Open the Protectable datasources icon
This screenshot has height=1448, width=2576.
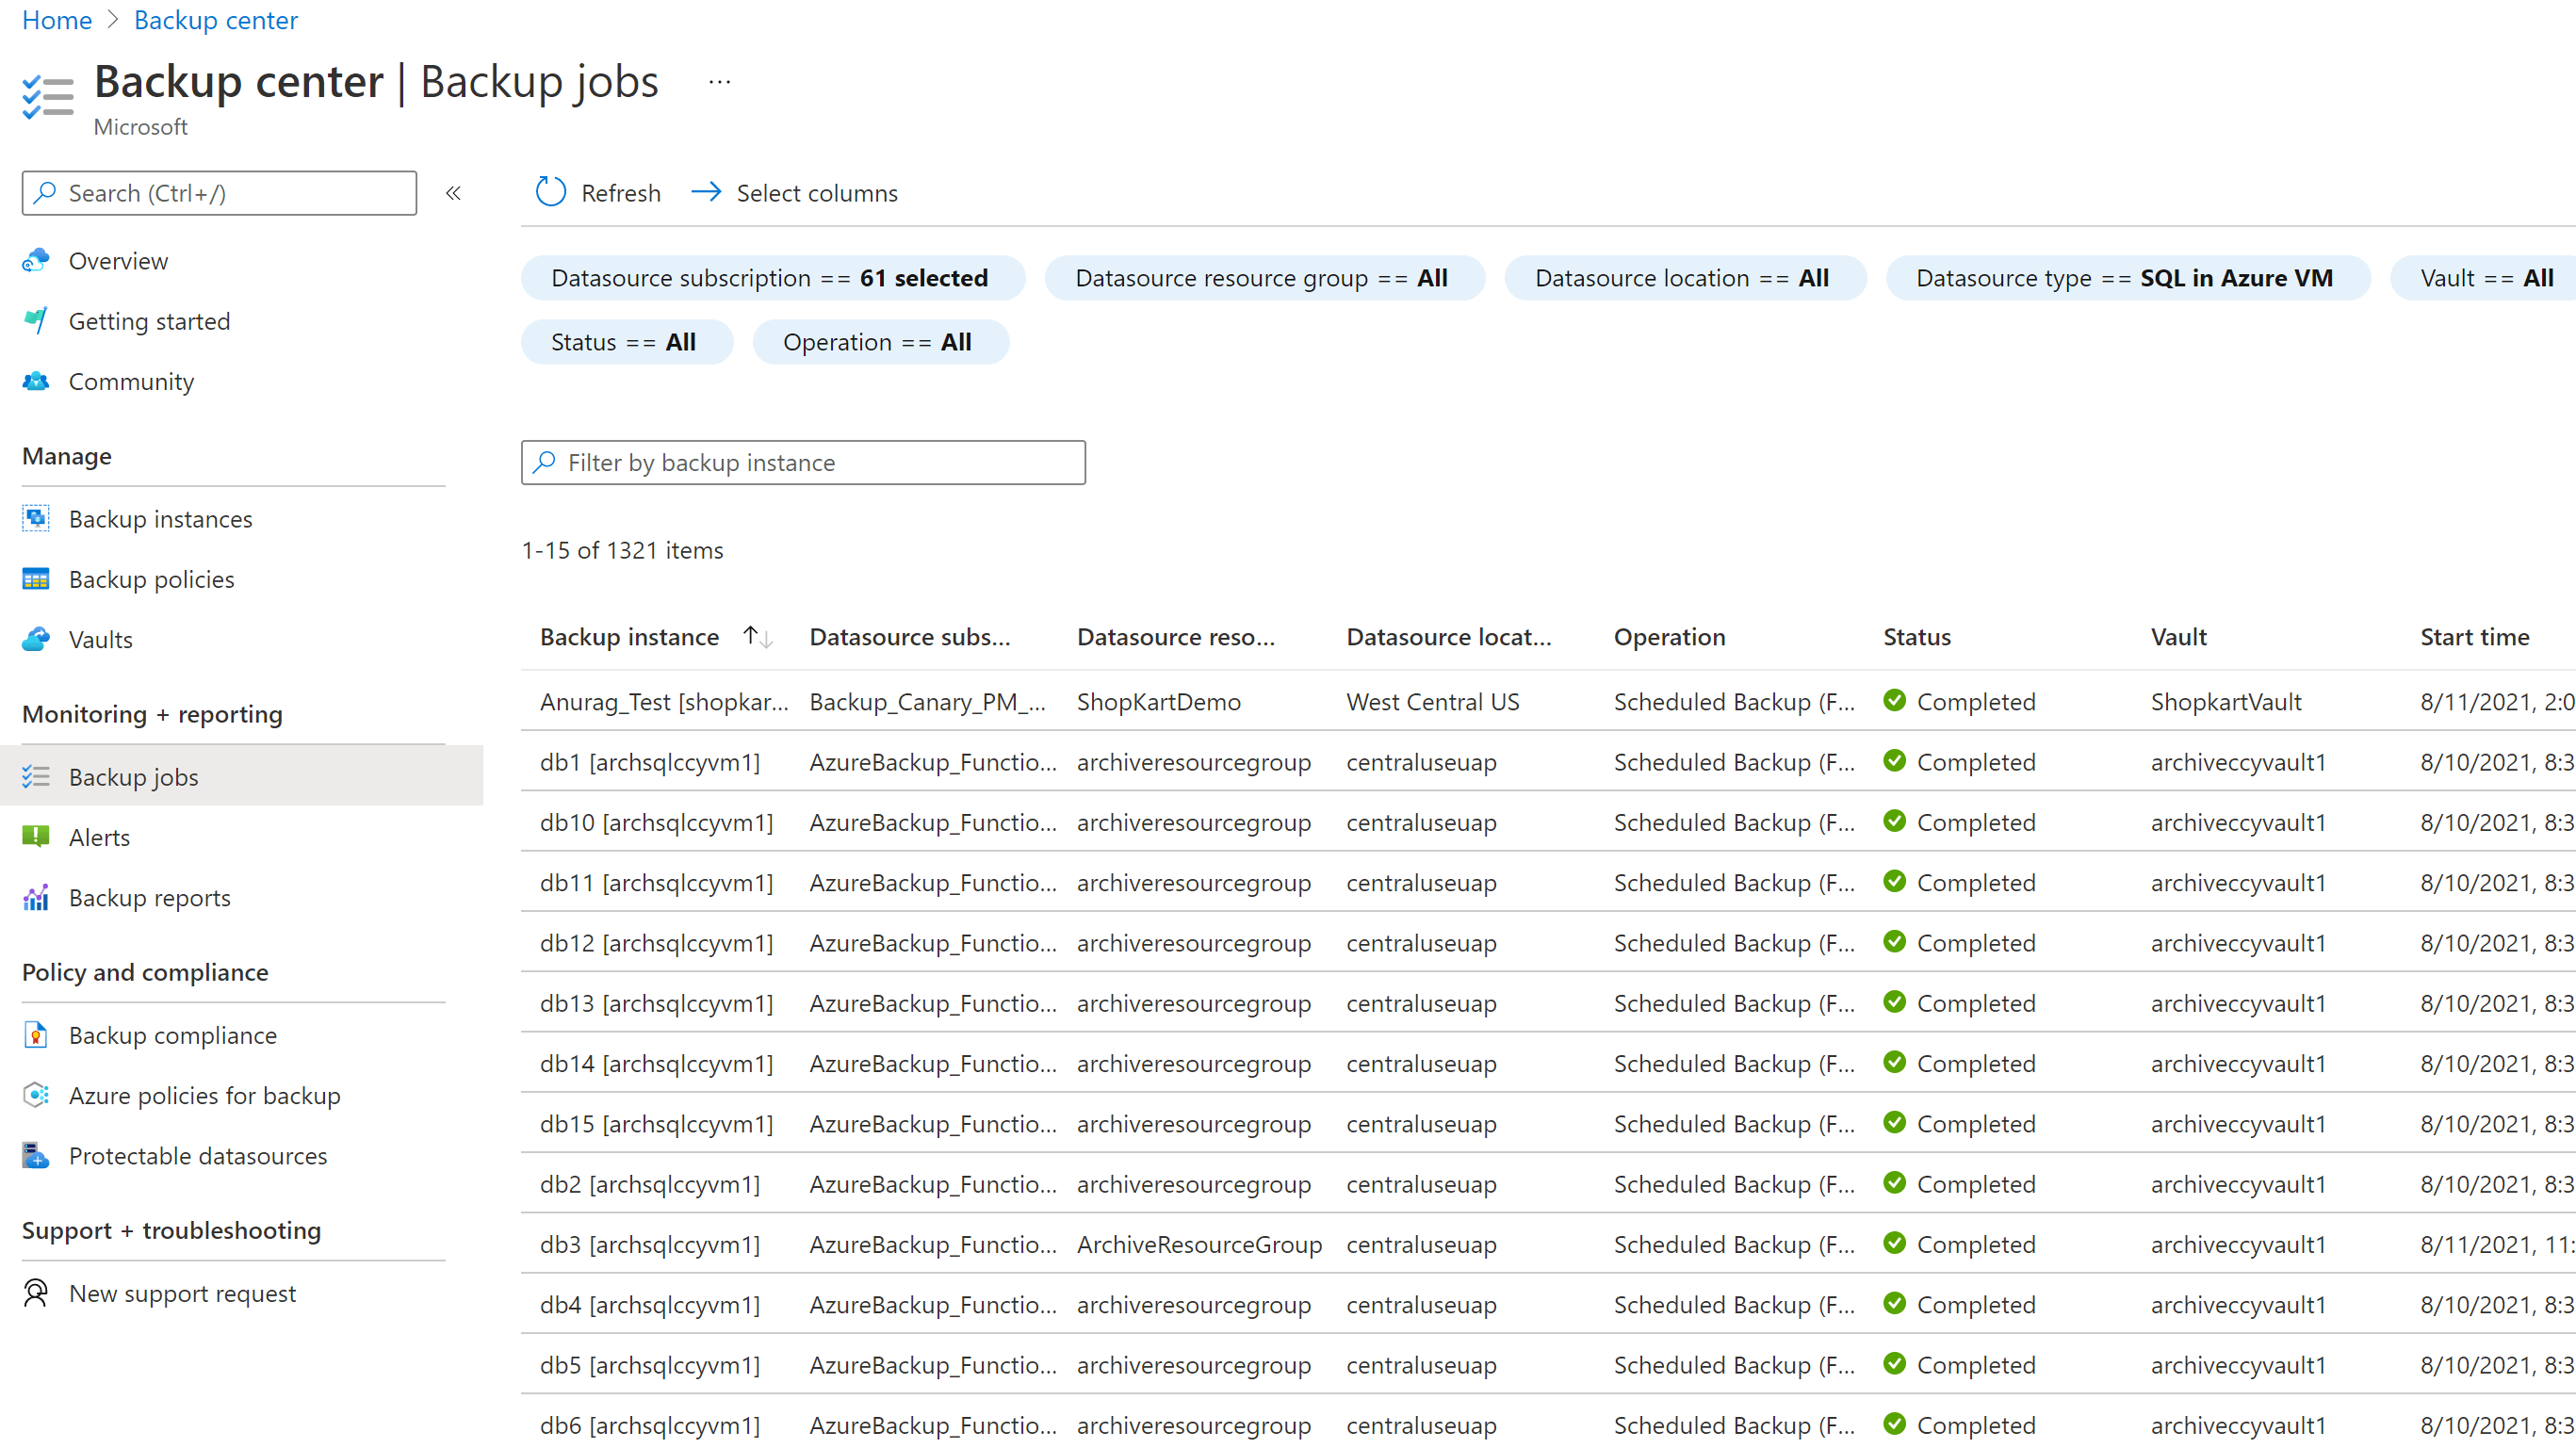(36, 1155)
